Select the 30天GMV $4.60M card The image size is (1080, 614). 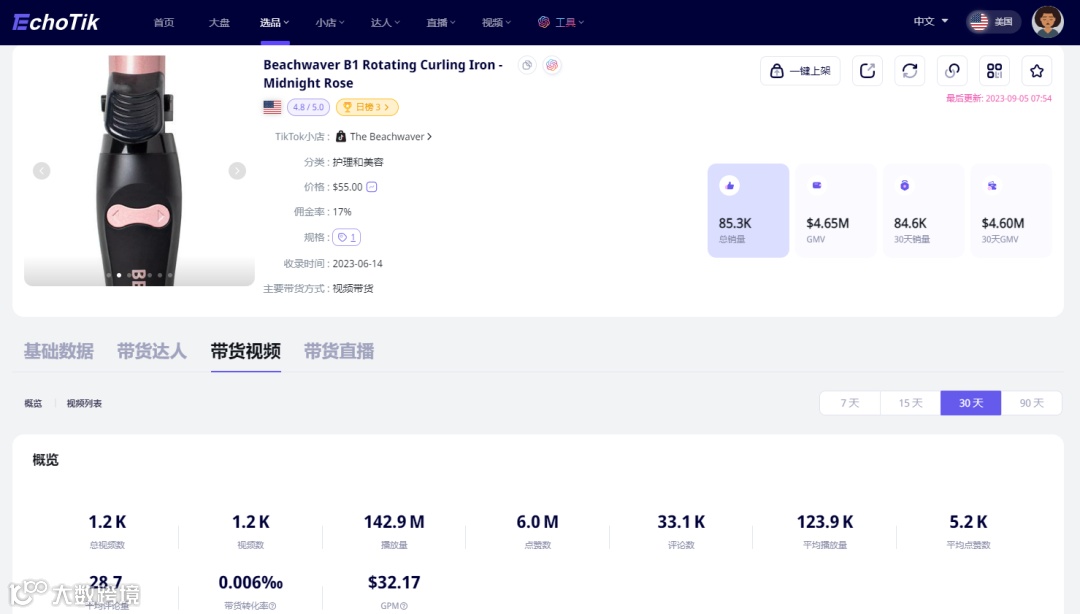coord(1011,210)
